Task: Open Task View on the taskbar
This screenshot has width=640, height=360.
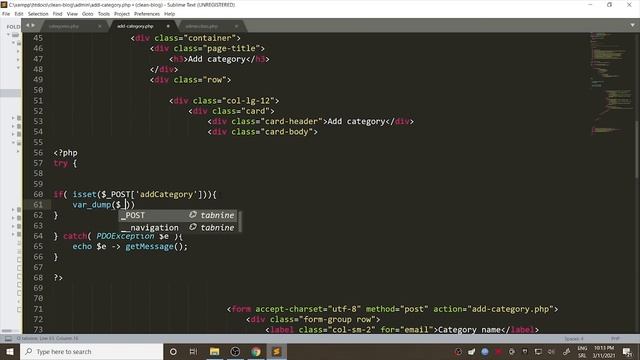Action: (x=193, y=351)
